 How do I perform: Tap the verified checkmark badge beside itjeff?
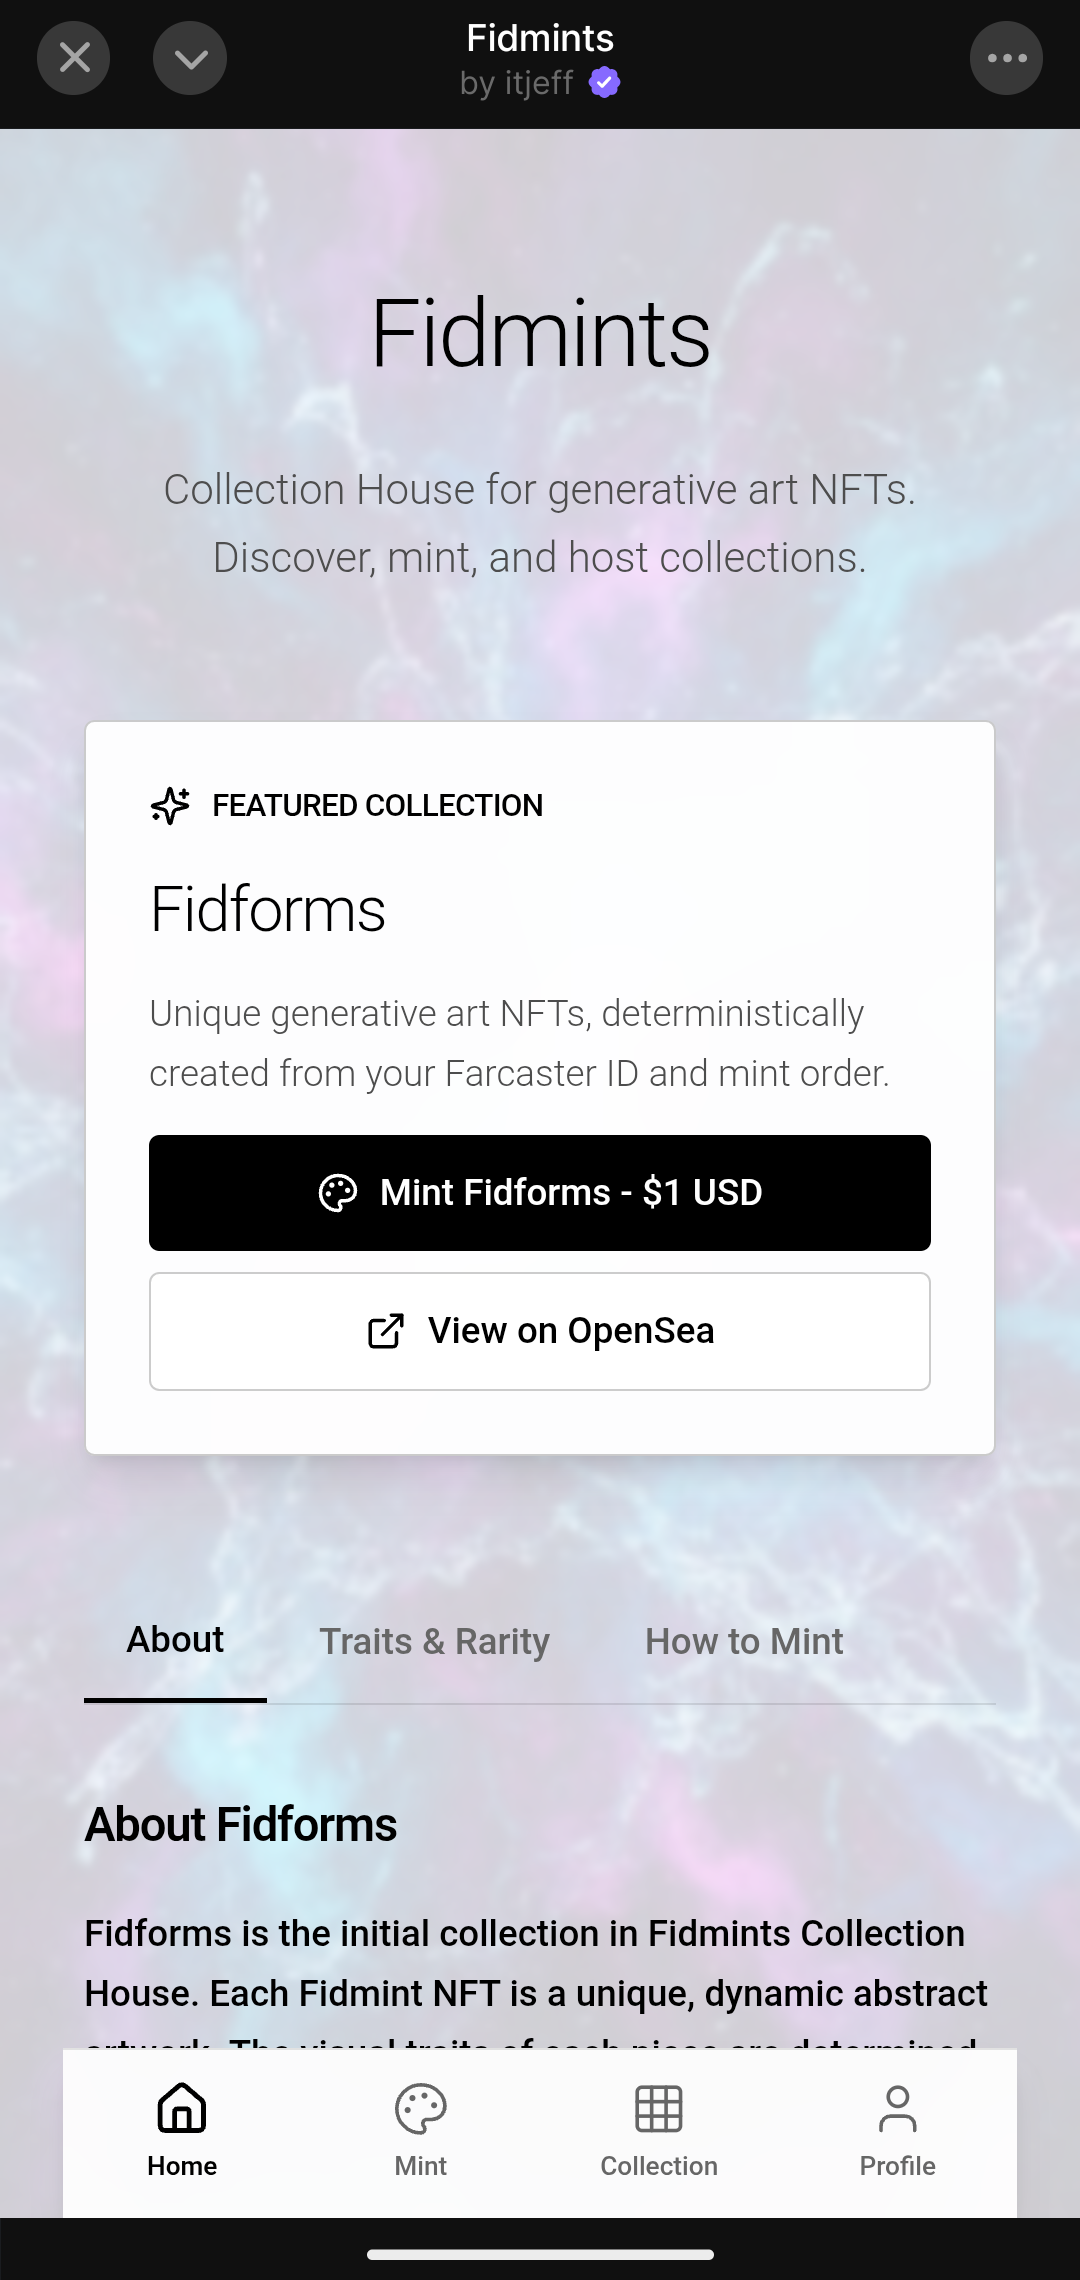[x=603, y=82]
